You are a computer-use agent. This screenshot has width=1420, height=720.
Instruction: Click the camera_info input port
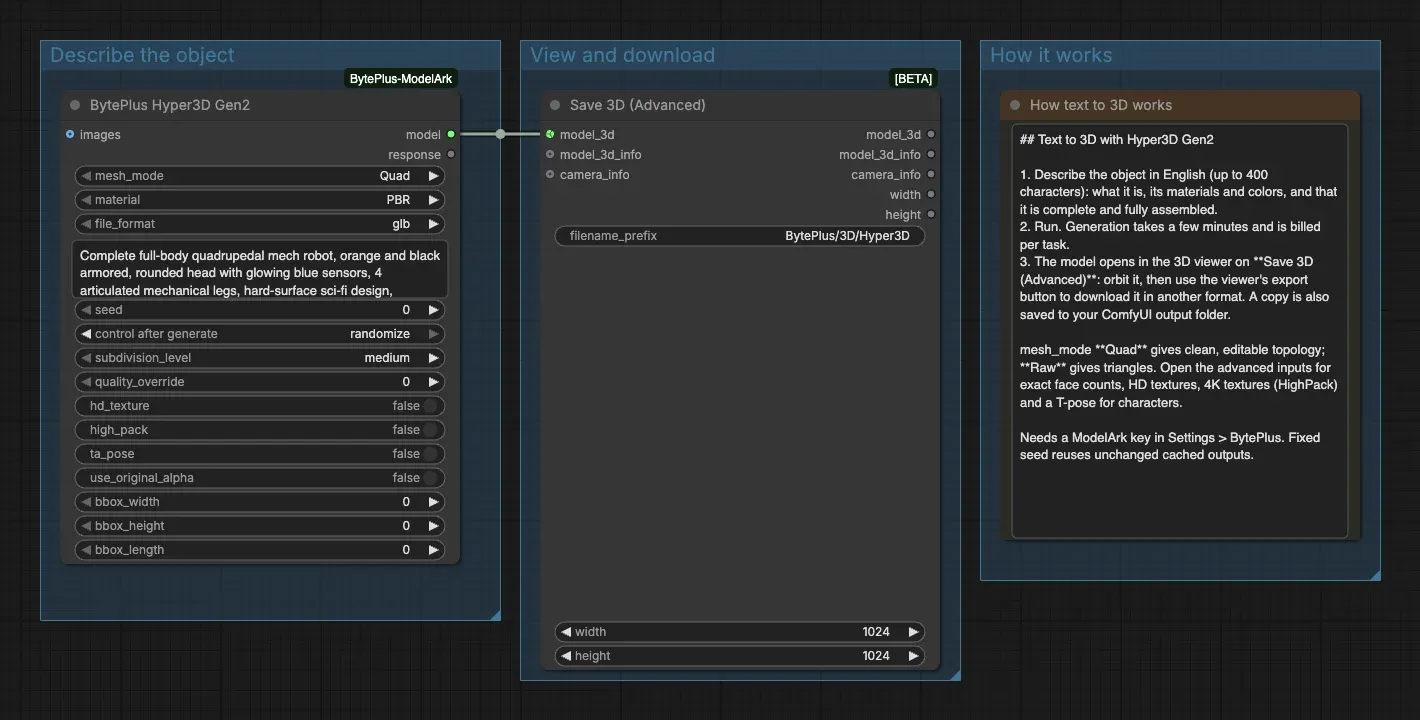550,174
